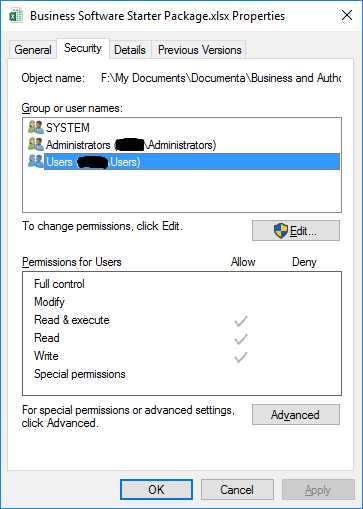Switch to the General tab
Screen dimensions: 363x509
click(x=33, y=50)
